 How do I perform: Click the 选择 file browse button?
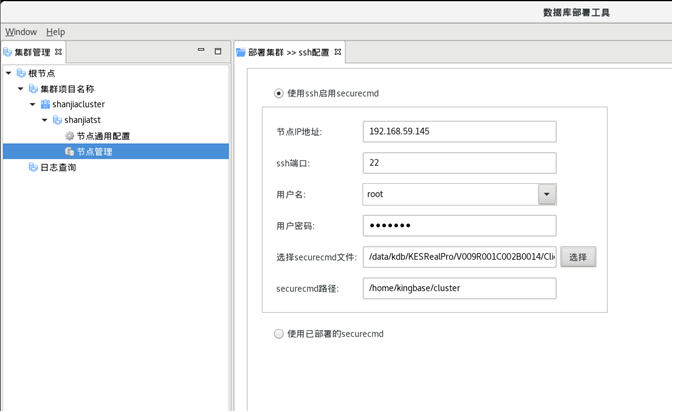click(x=578, y=257)
